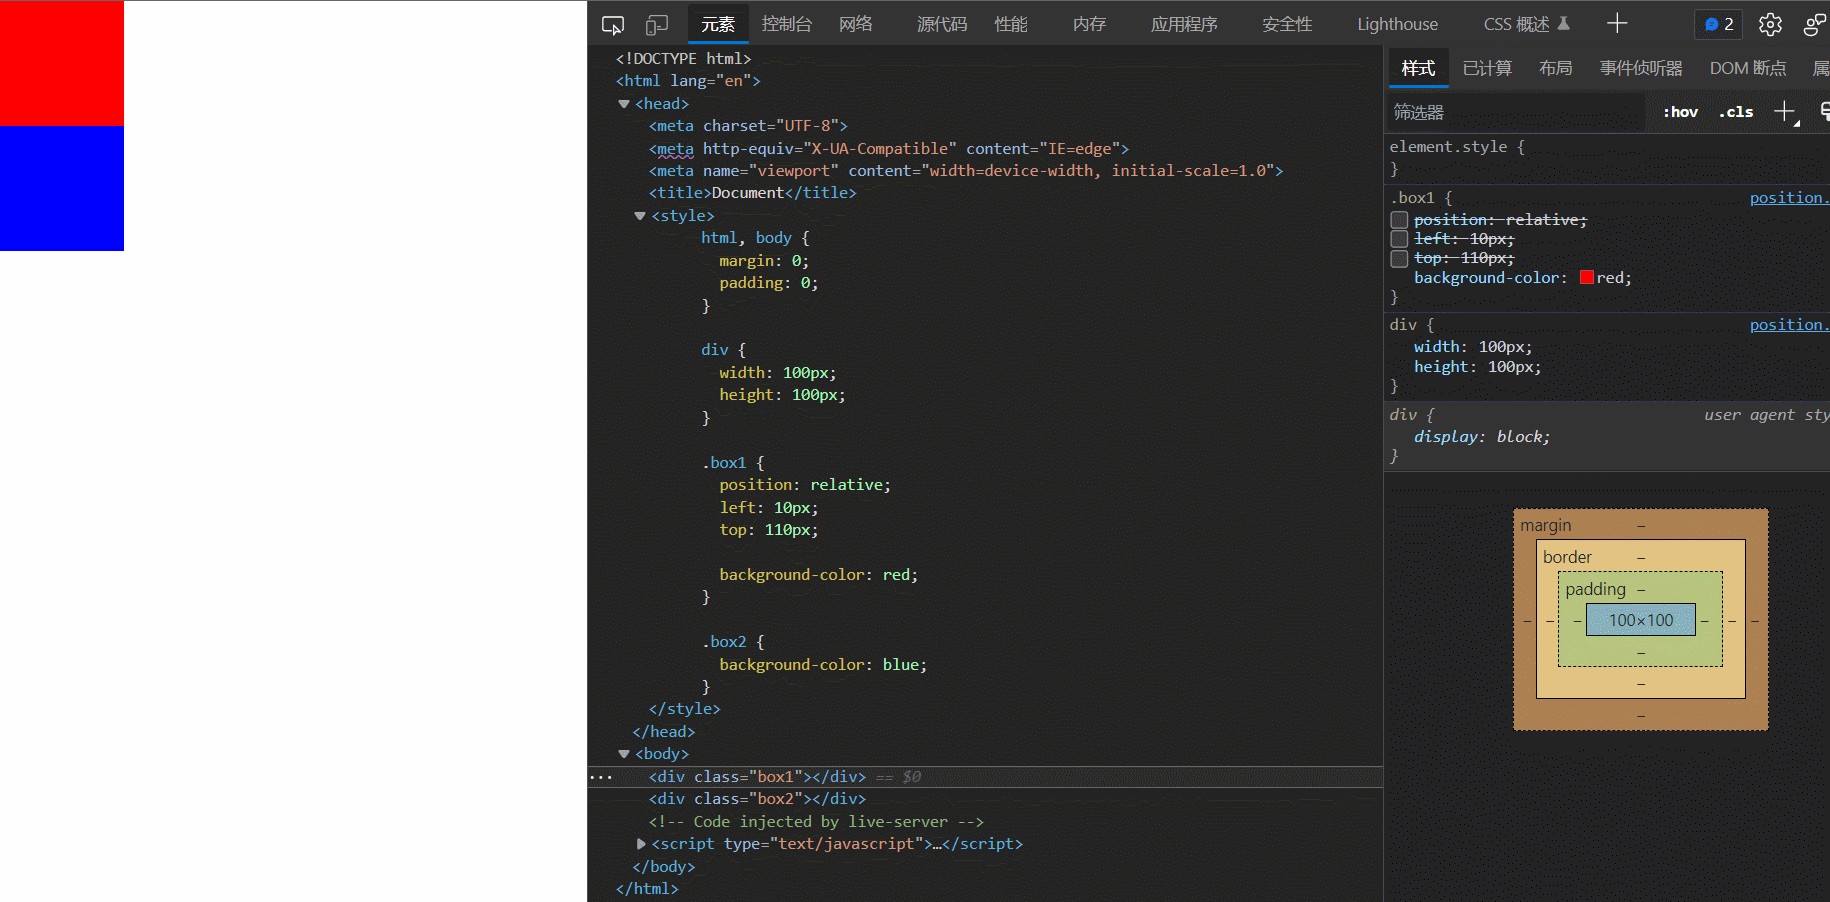Viewport: 1830px width, 902px height.
Task: Collapse the style element node
Action: pyautogui.click(x=640, y=216)
